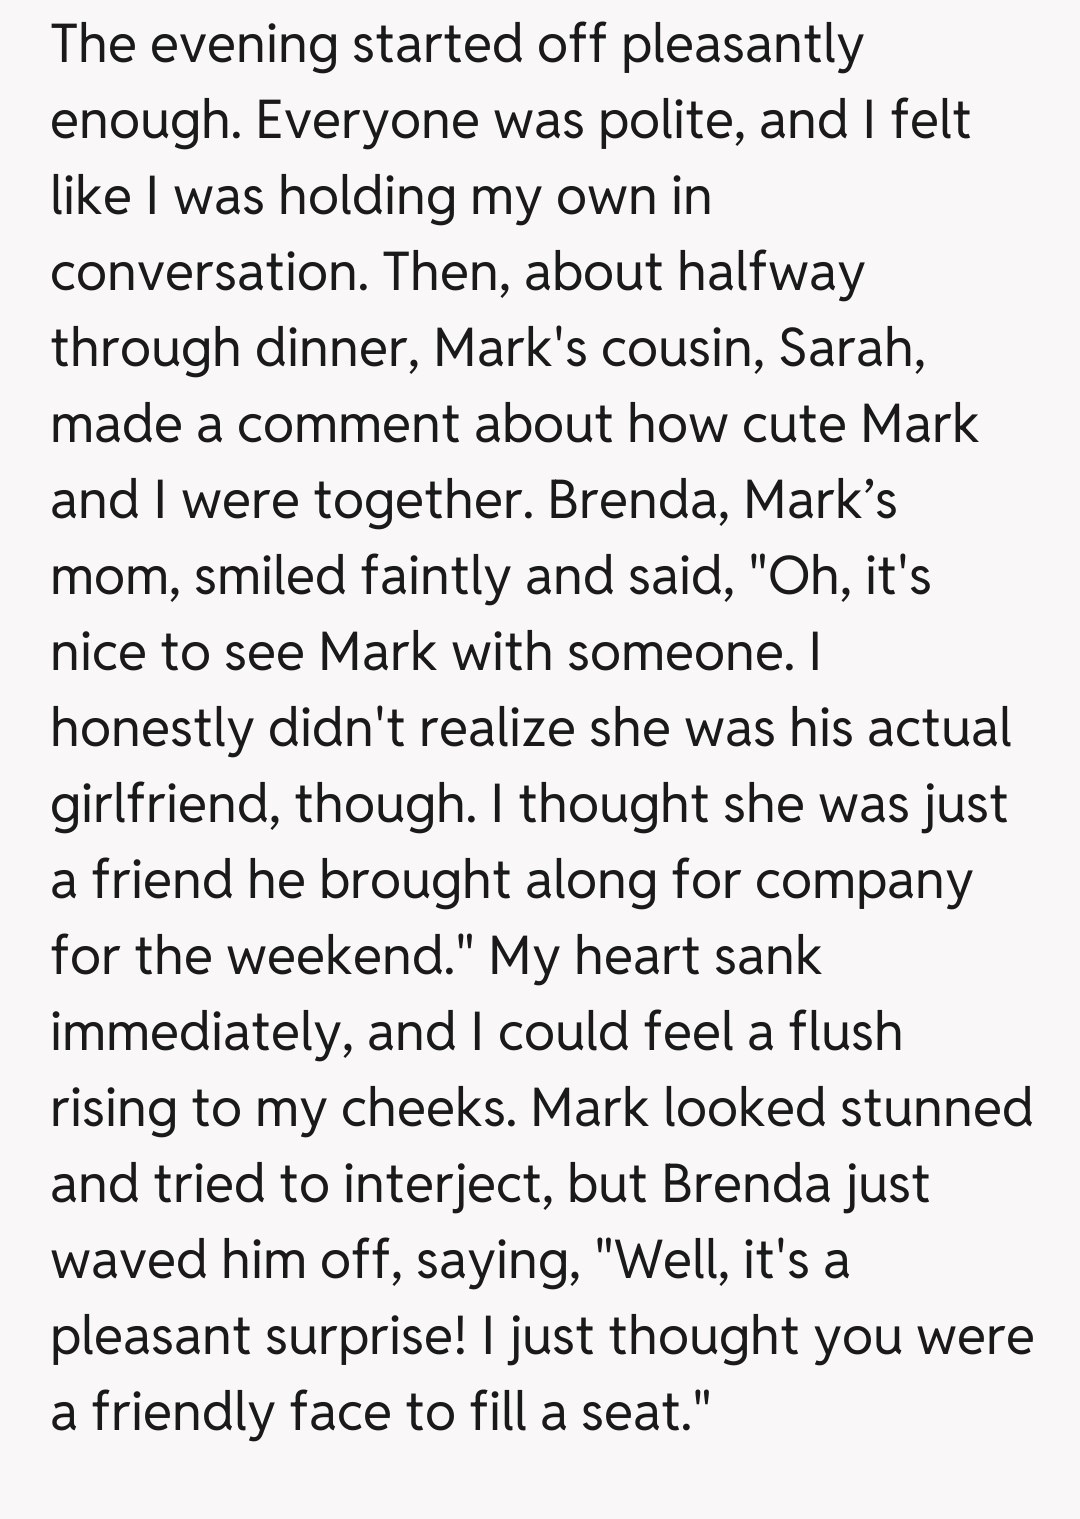Click the word "honestly" in Brenda's quote

(x=152, y=728)
